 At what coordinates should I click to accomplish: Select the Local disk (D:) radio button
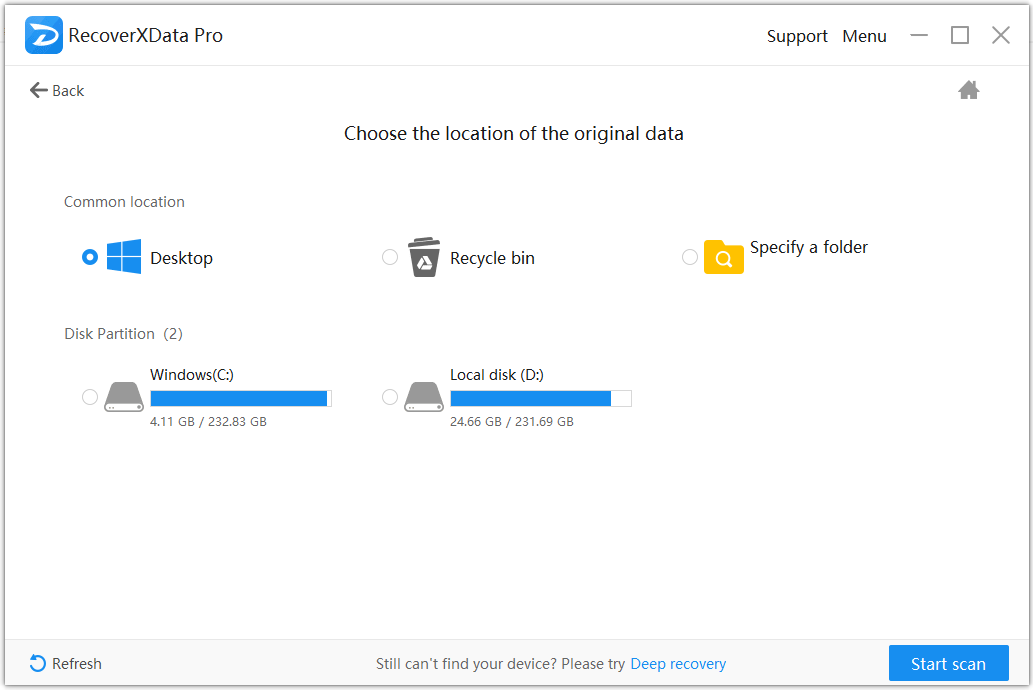390,396
